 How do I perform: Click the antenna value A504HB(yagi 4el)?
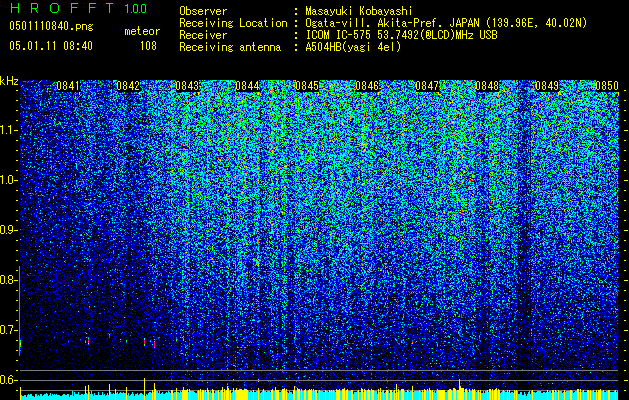coord(353,47)
